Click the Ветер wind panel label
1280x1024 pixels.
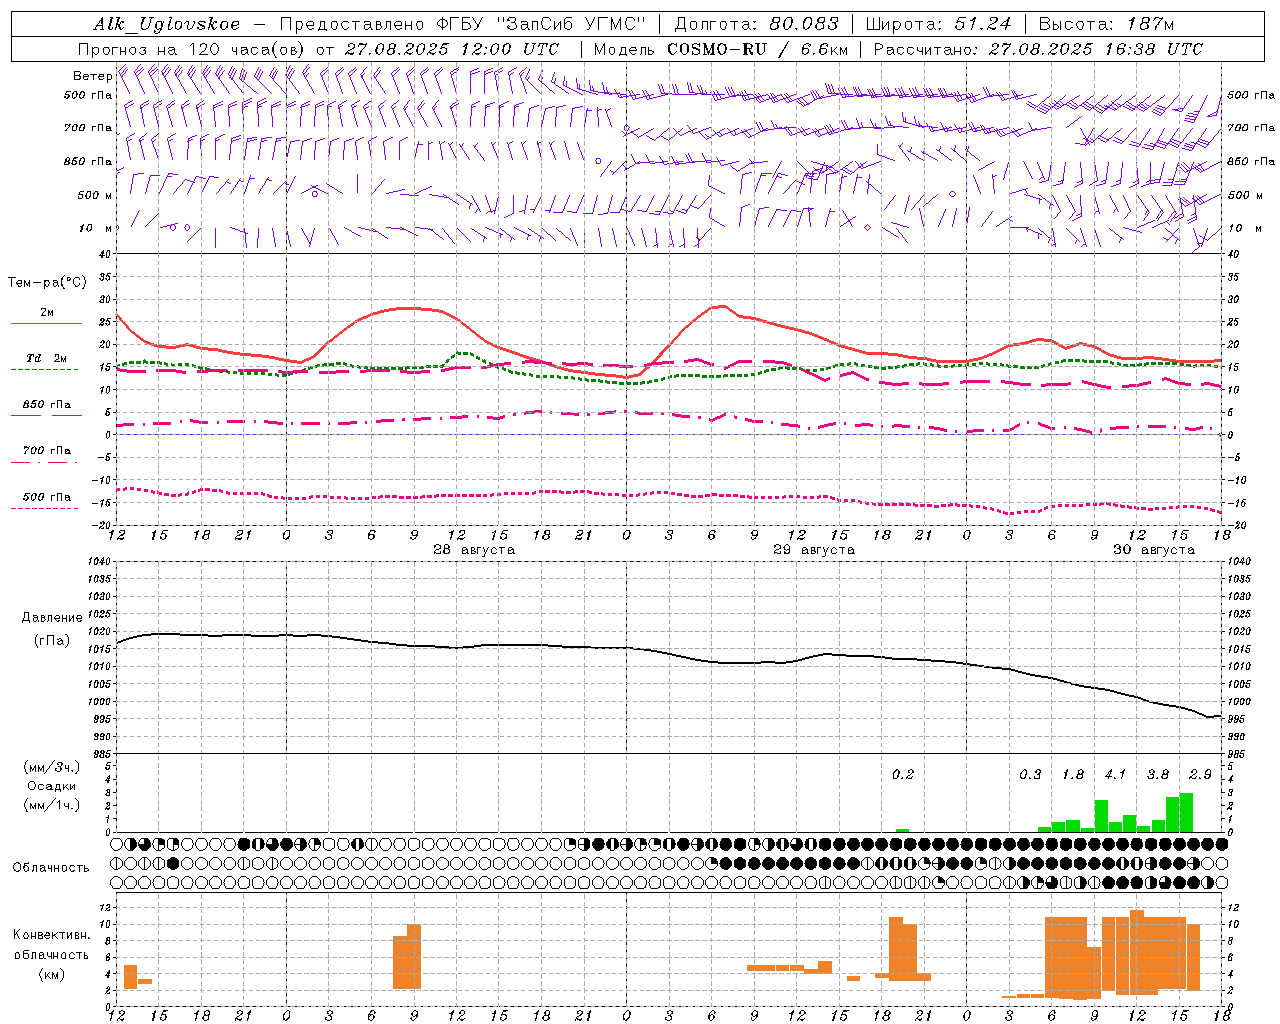point(92,76)
